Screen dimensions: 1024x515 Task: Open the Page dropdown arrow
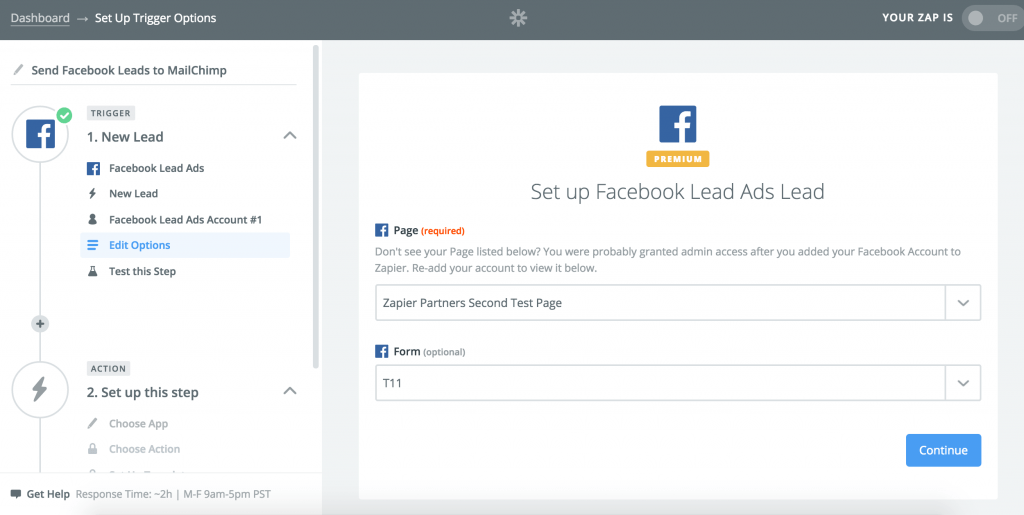(x=963, y=303)
